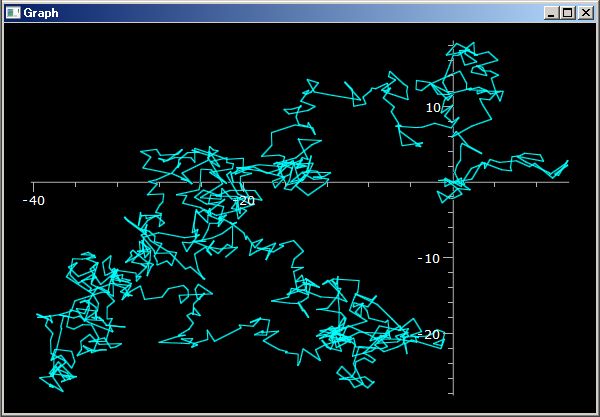Minimize the Graph window
The height and width of the screenshot is (417, 600).
pos(551,13)
